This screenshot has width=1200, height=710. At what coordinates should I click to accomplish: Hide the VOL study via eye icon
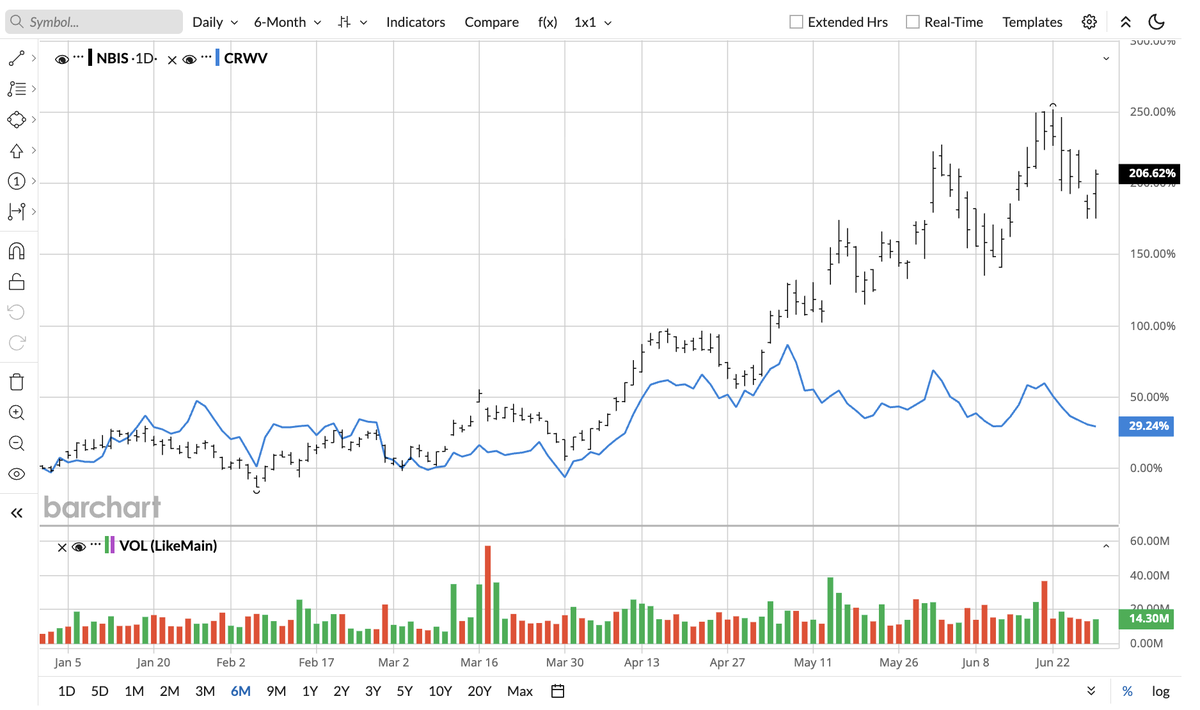coord(79,546)
